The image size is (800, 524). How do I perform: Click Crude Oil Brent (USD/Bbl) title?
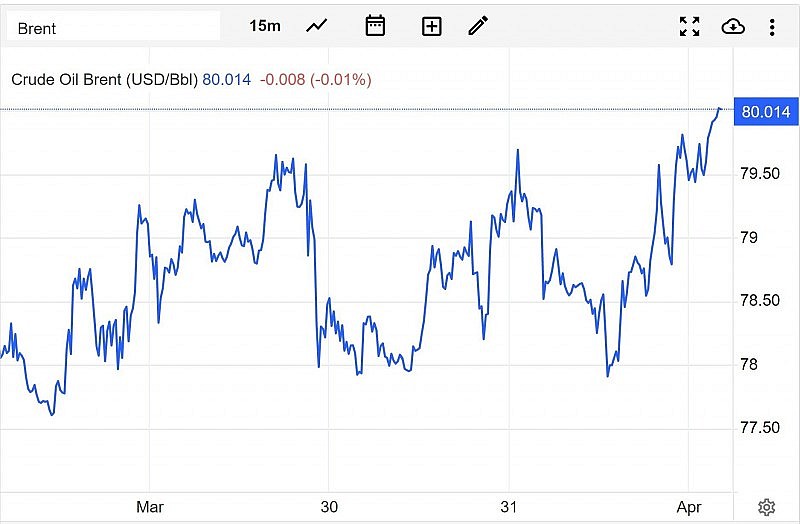point(104,79)
